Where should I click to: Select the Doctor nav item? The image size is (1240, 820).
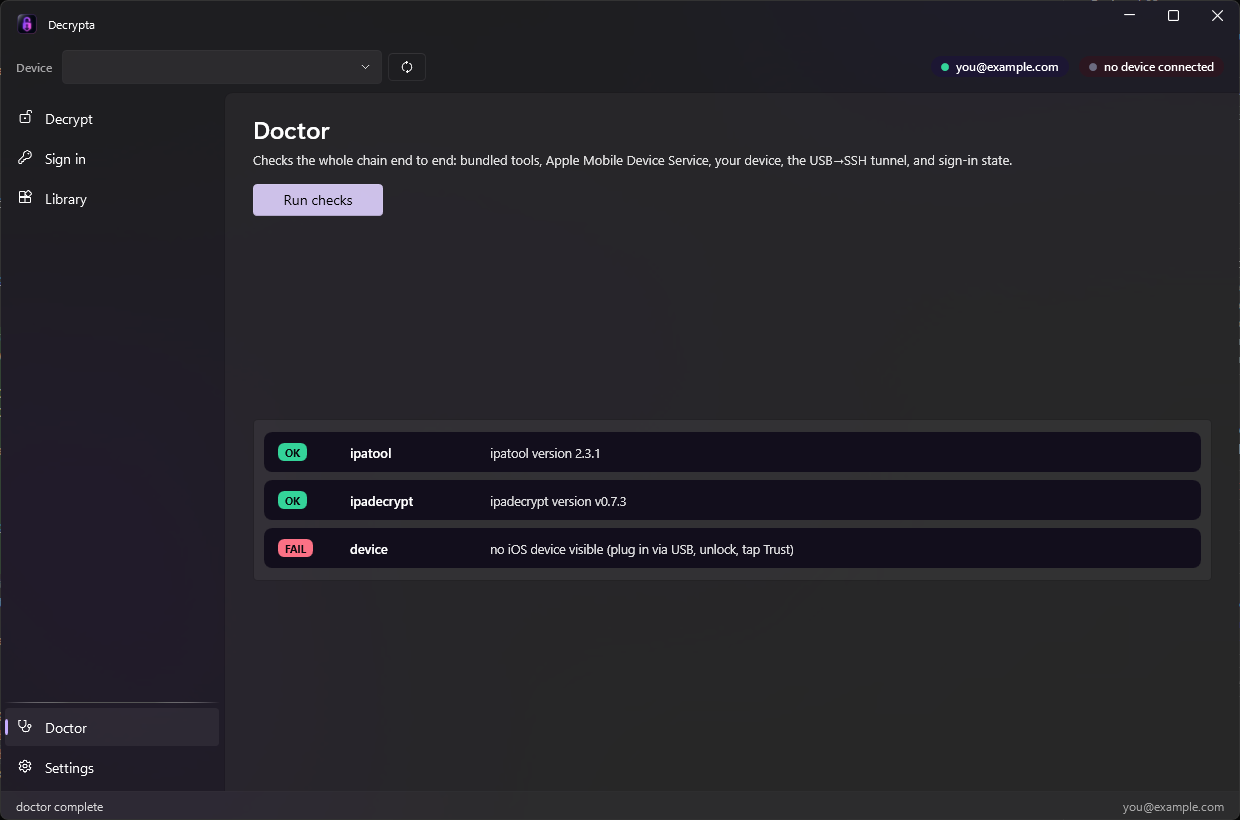112,728
